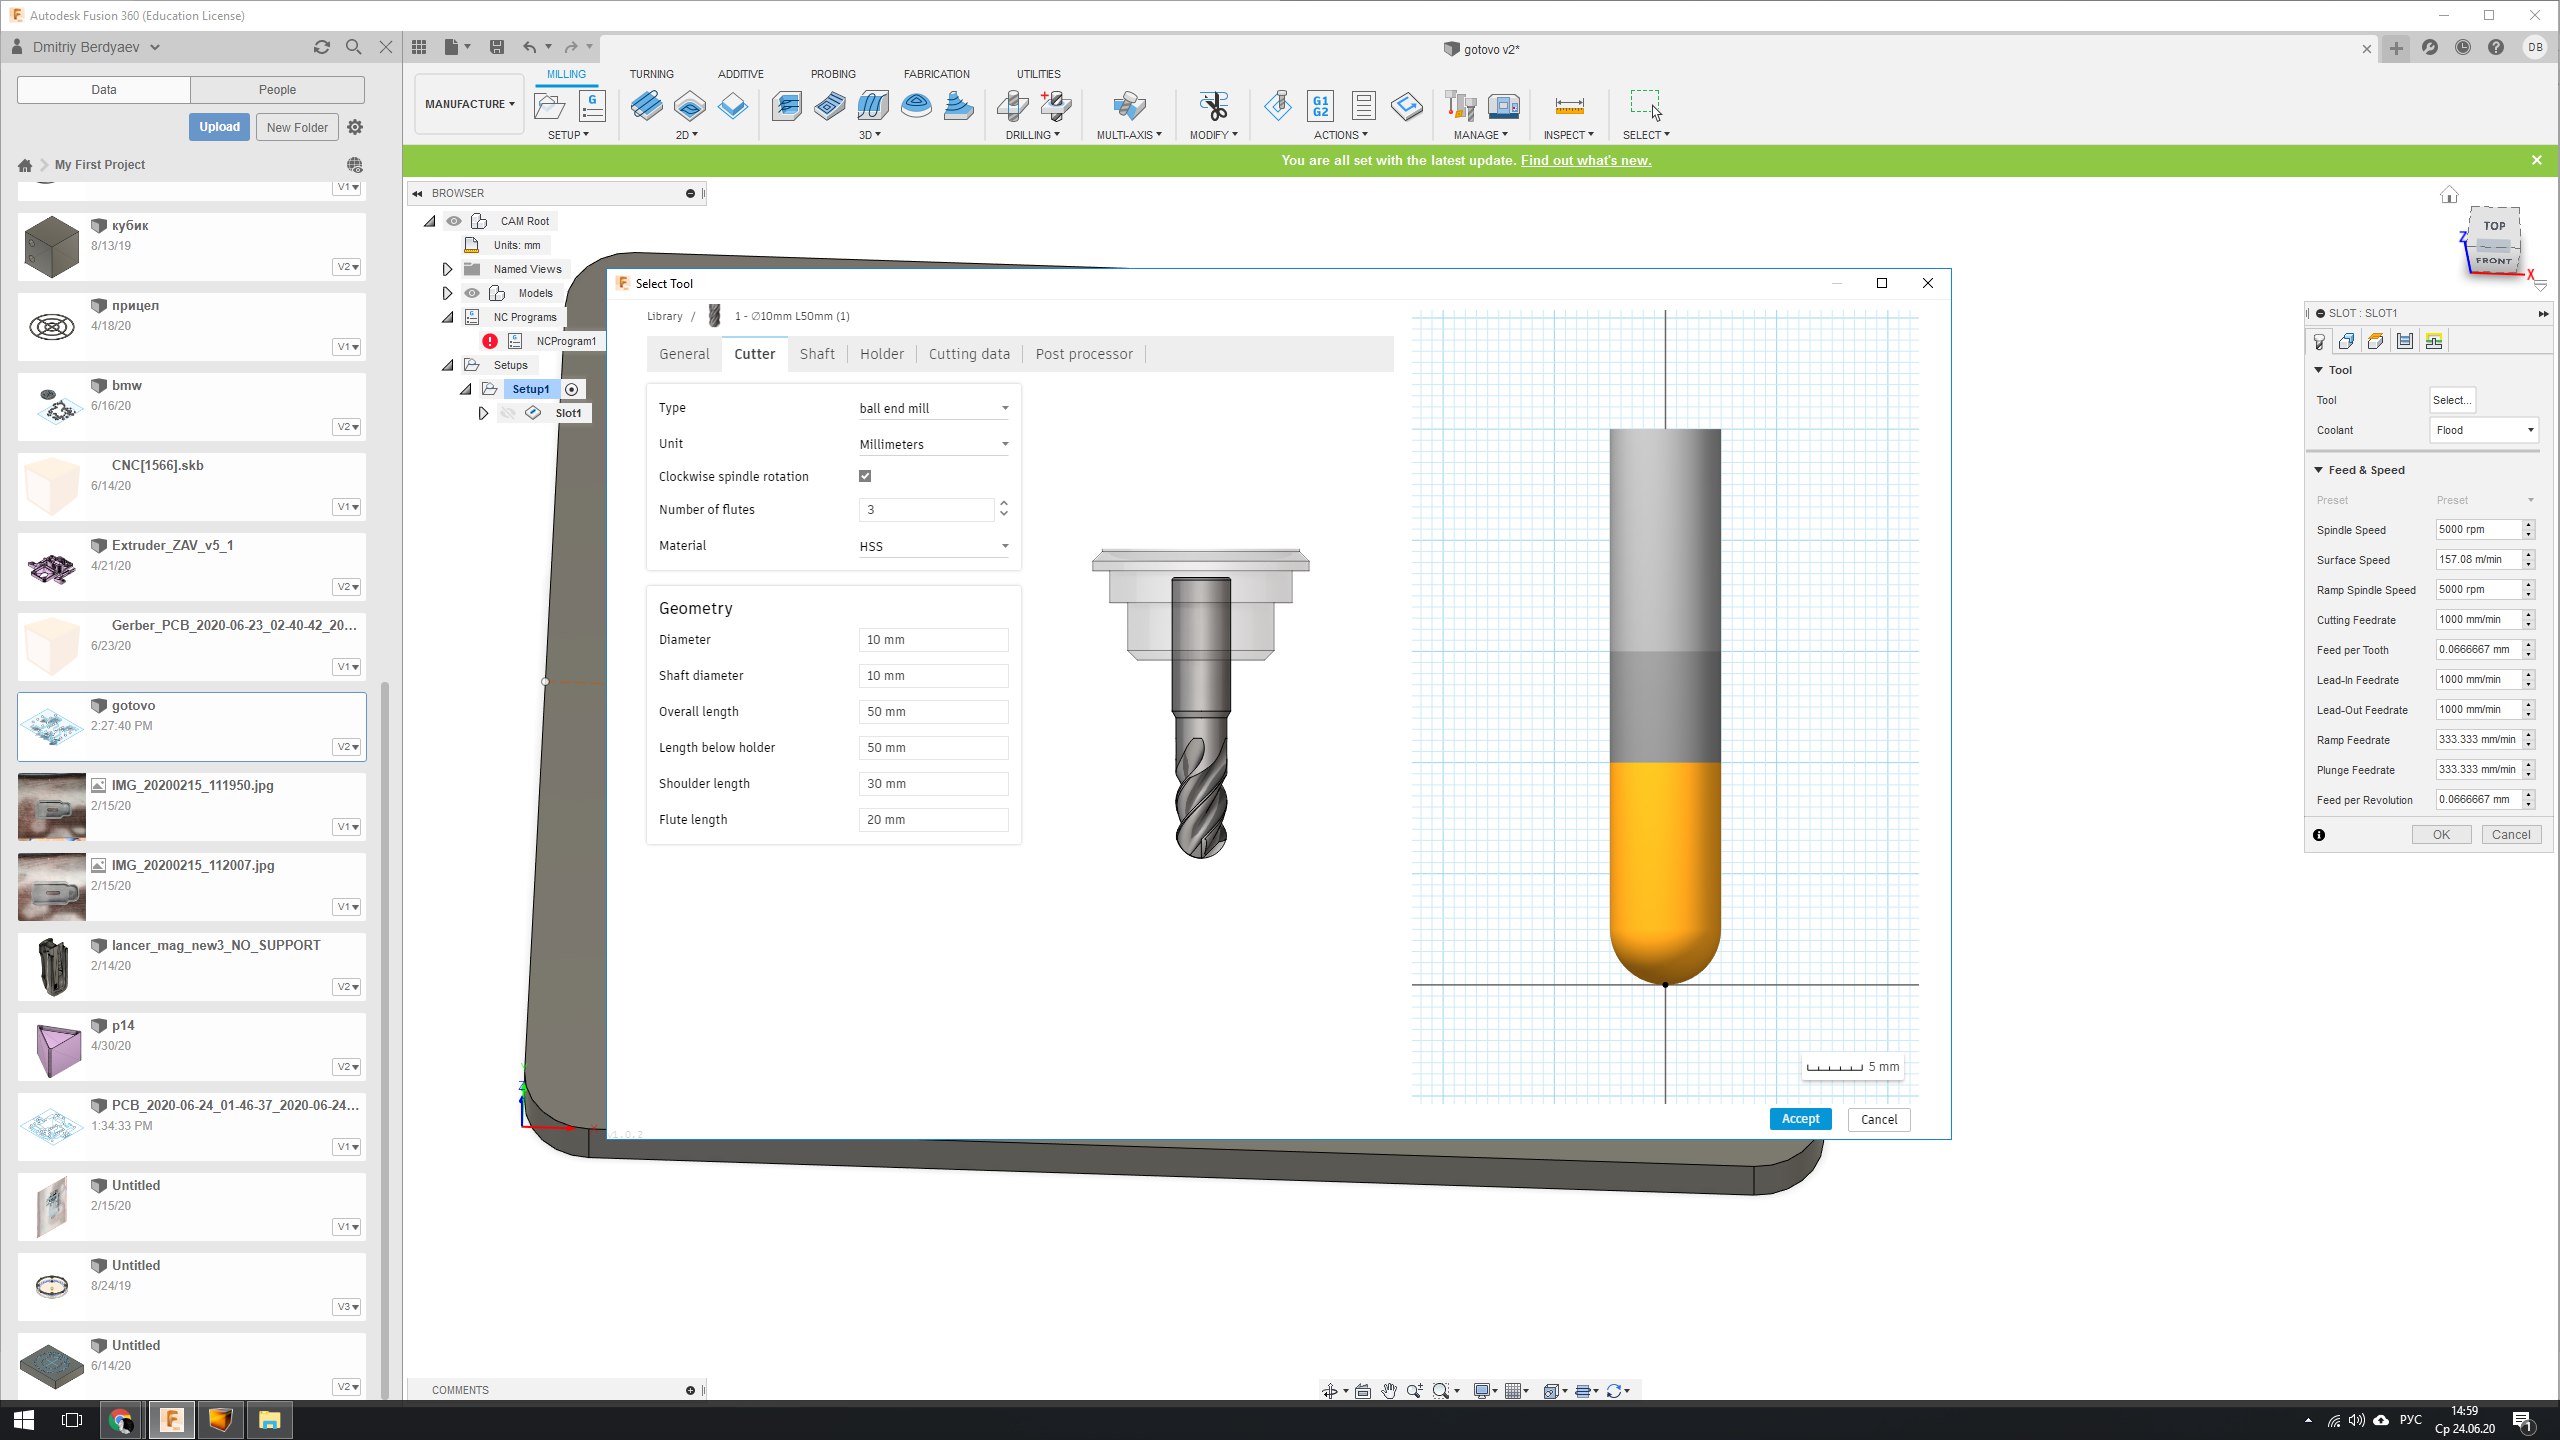Open the MANUFACTURE workspace dropdown

pos(469,104)
